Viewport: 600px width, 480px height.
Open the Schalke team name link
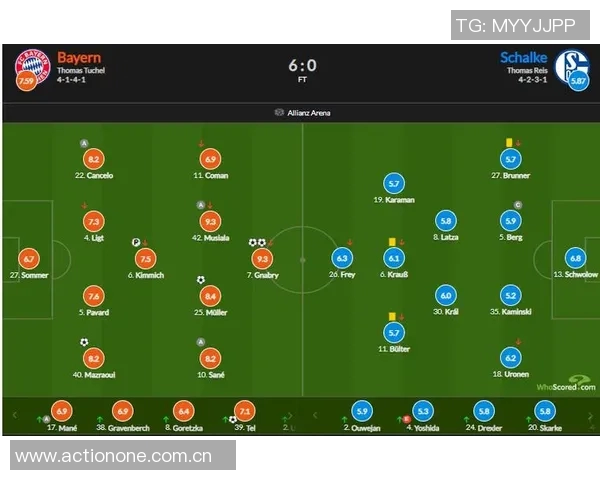coord(524,58)
